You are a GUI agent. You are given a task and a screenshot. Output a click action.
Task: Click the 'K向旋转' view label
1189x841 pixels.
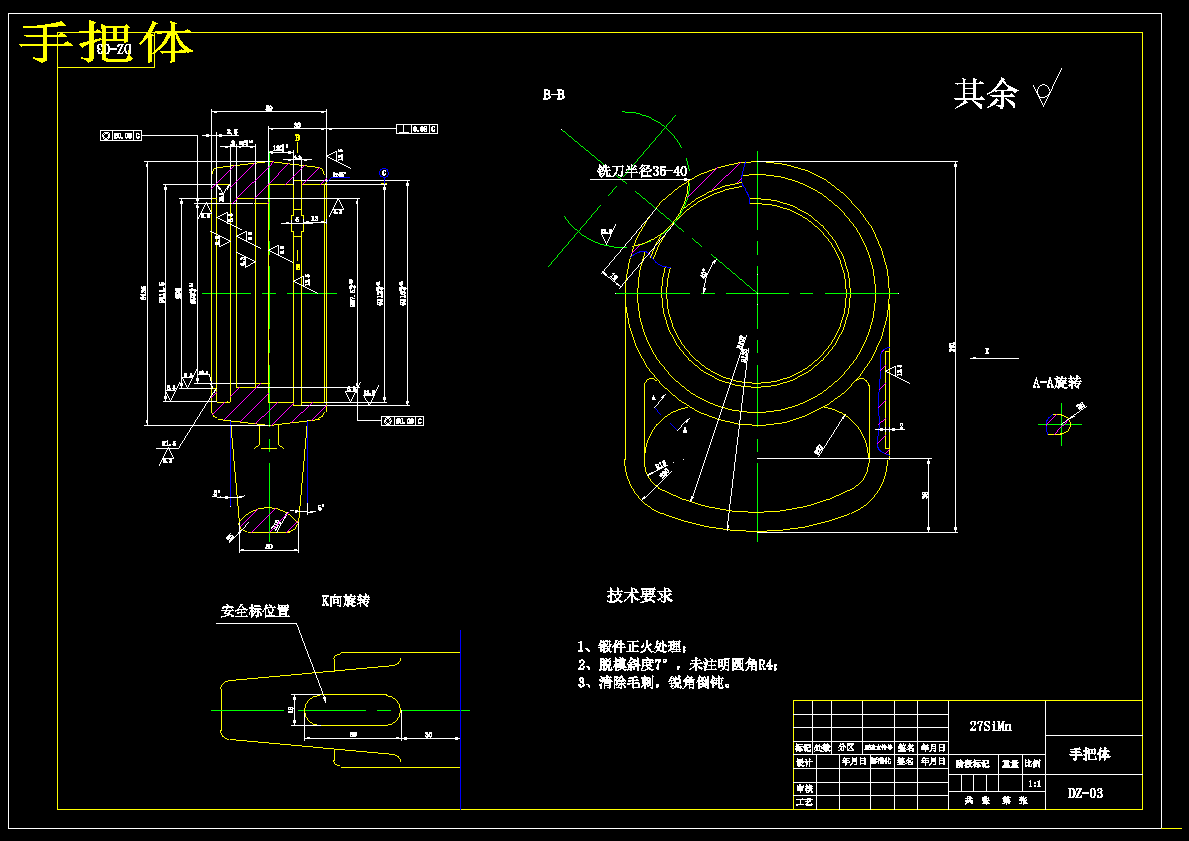[x=346, y=601]
